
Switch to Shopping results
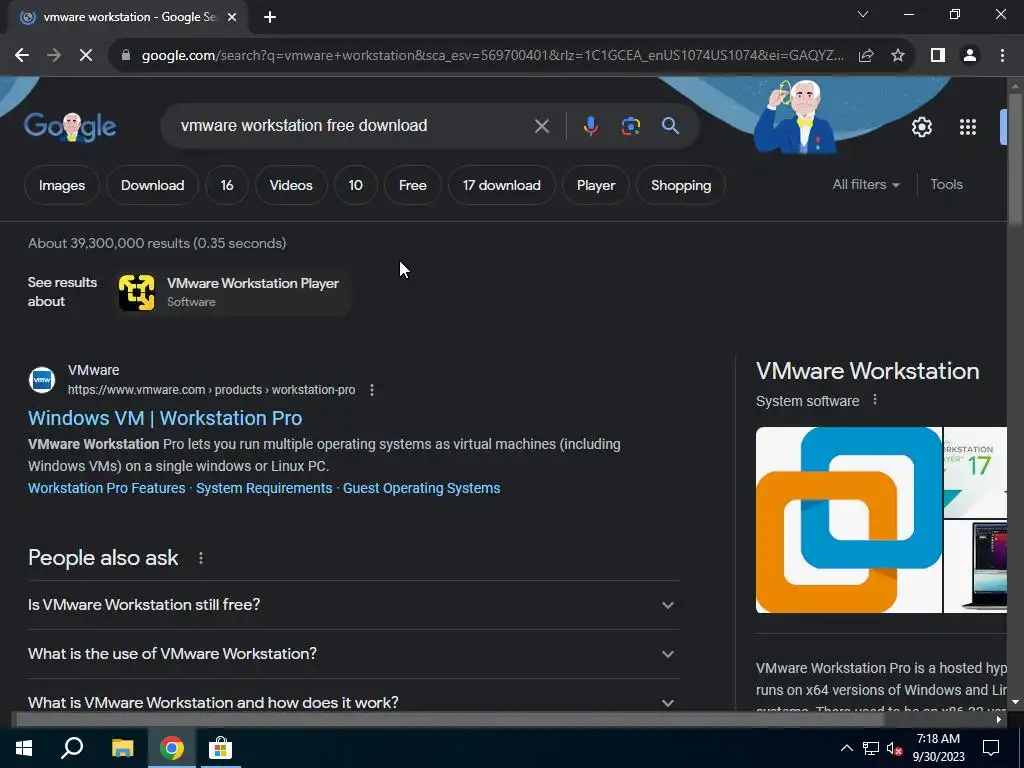coord(680,185)
